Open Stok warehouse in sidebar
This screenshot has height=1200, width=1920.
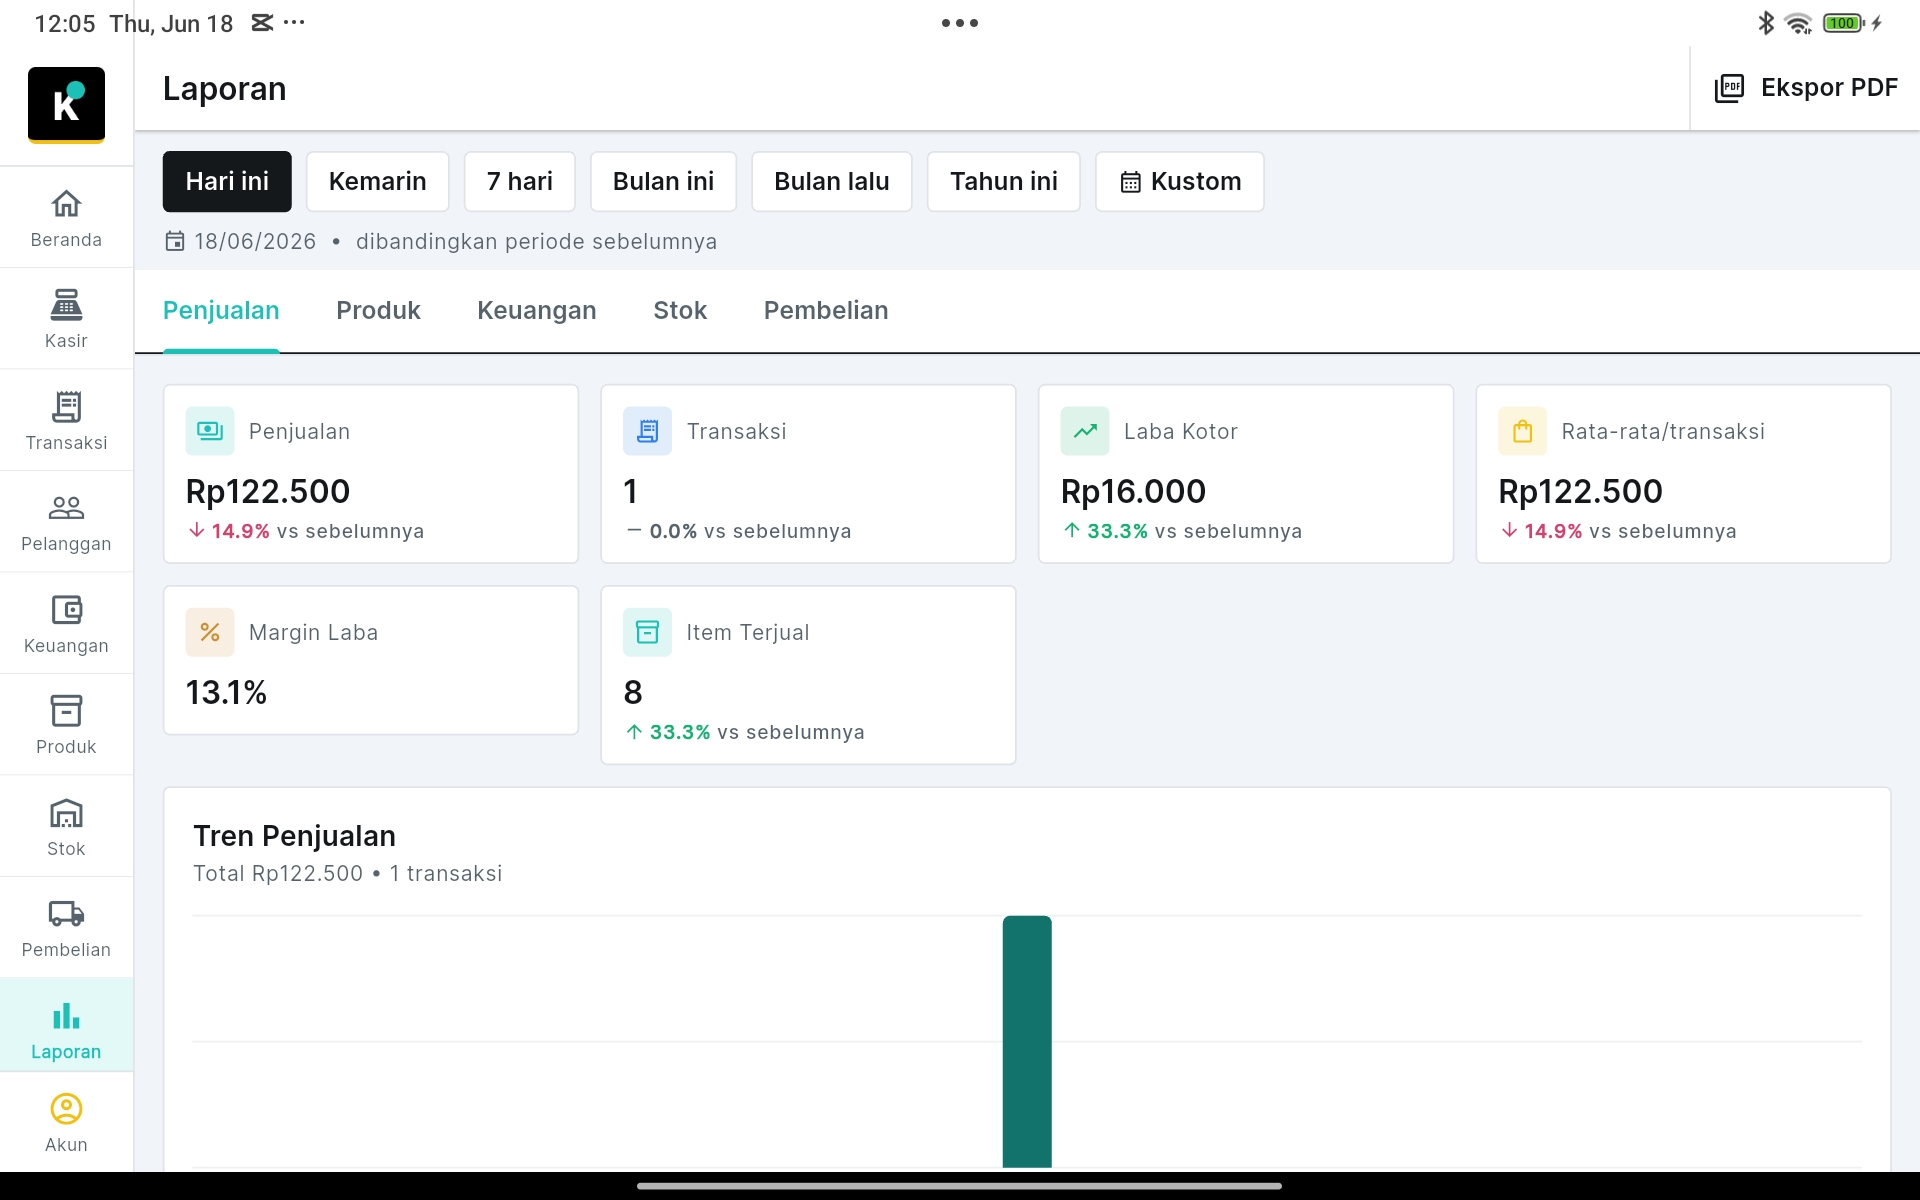click(66, 826)
